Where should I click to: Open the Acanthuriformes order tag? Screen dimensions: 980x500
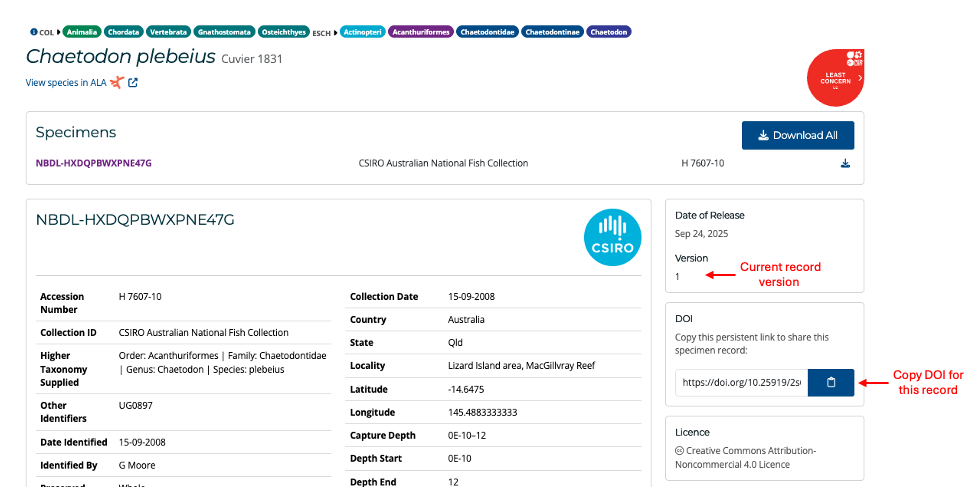tap(421, 32)
